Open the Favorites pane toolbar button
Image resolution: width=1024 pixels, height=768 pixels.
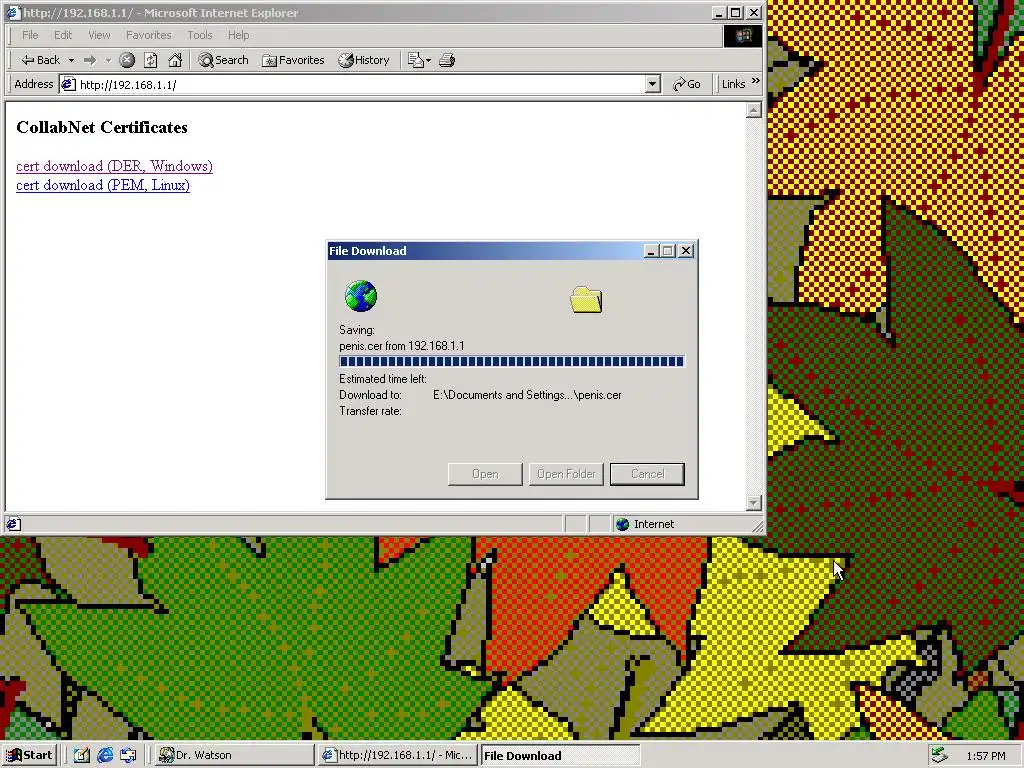(293, 60)
